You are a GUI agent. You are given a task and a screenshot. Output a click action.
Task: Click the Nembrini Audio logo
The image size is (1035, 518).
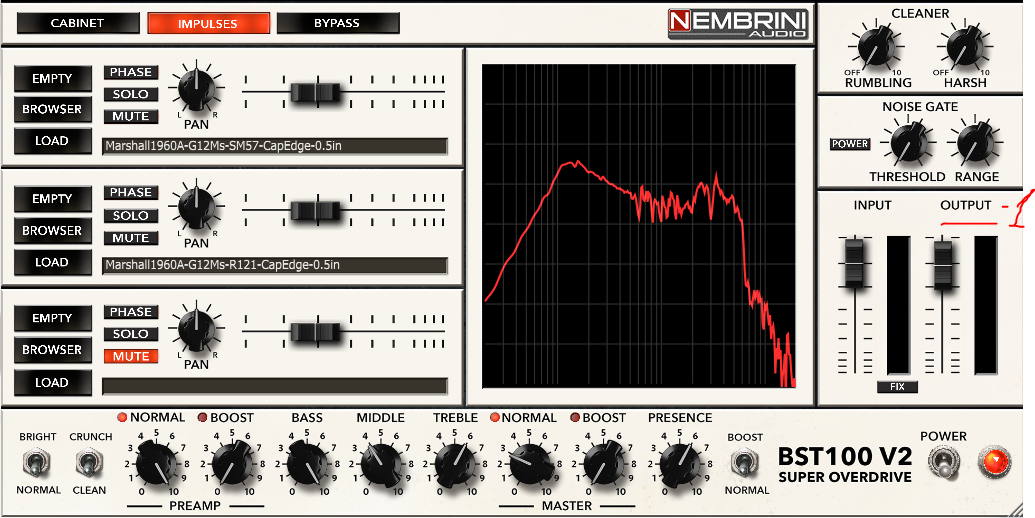coord(738,24)
